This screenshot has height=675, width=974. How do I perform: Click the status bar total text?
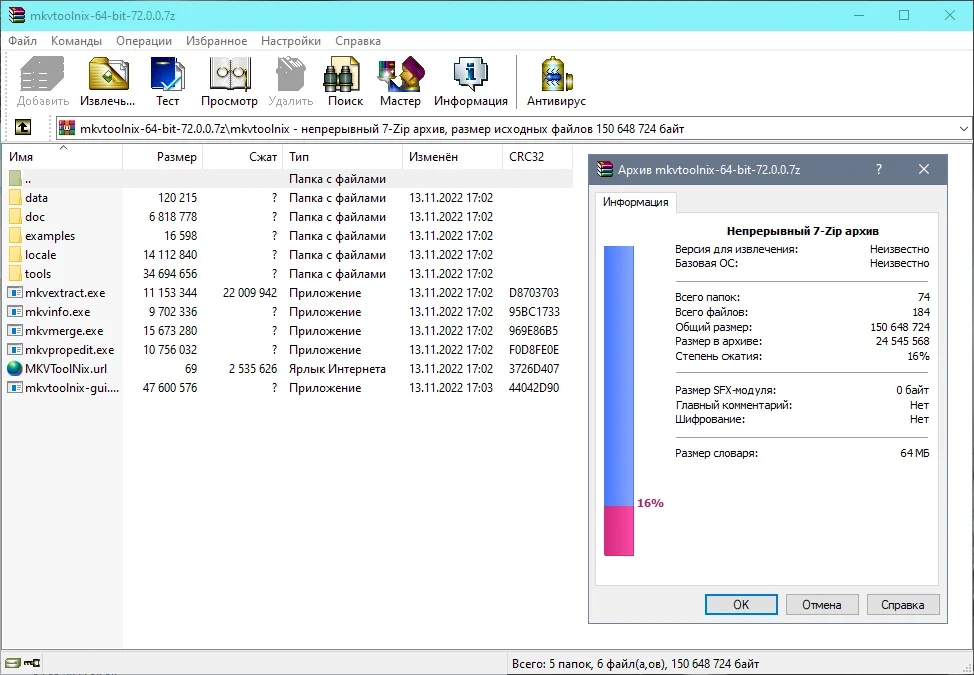tap(635, 663)
